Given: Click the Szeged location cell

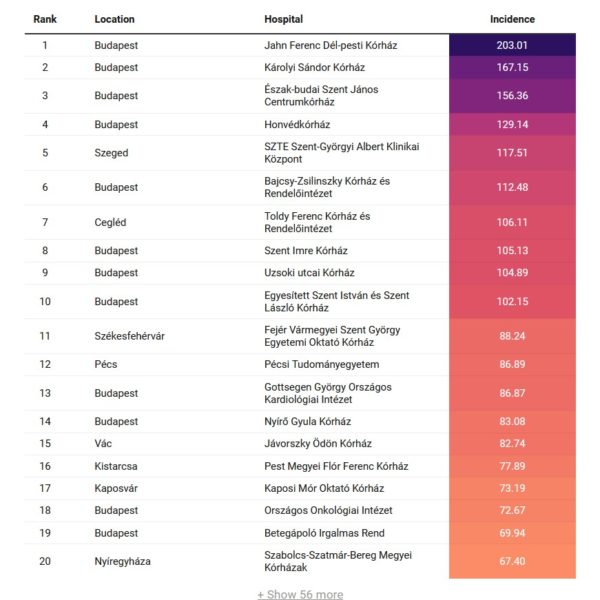Looking at the screenshot, I should [111, 153].
